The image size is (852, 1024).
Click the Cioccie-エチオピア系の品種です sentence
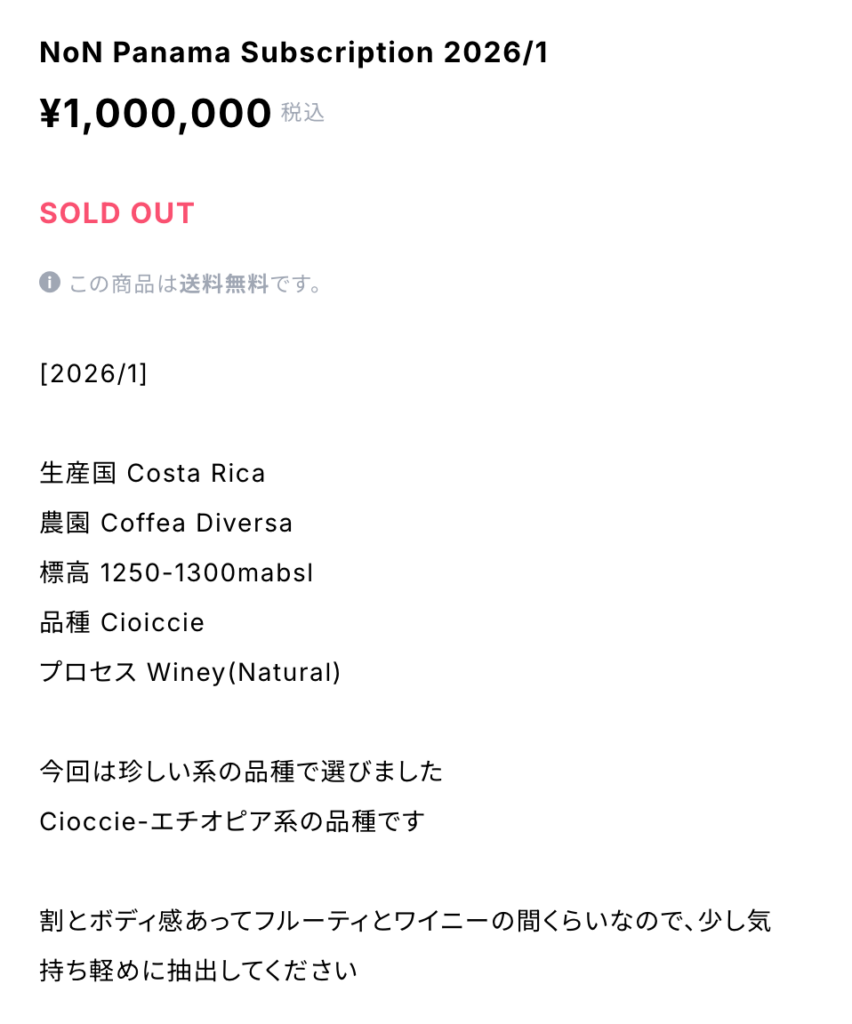(x=232, y=822)
